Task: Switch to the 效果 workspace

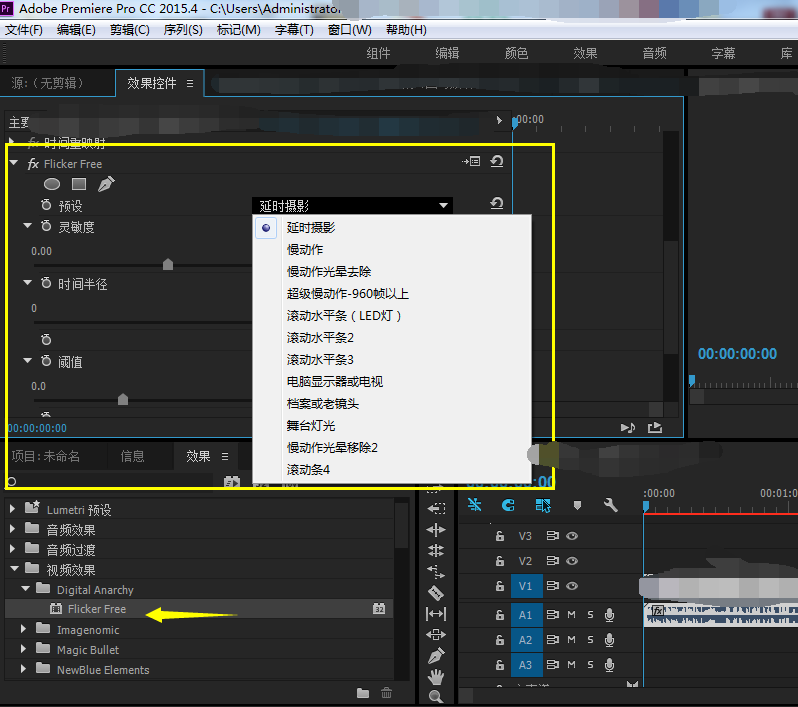Action: 585,53
